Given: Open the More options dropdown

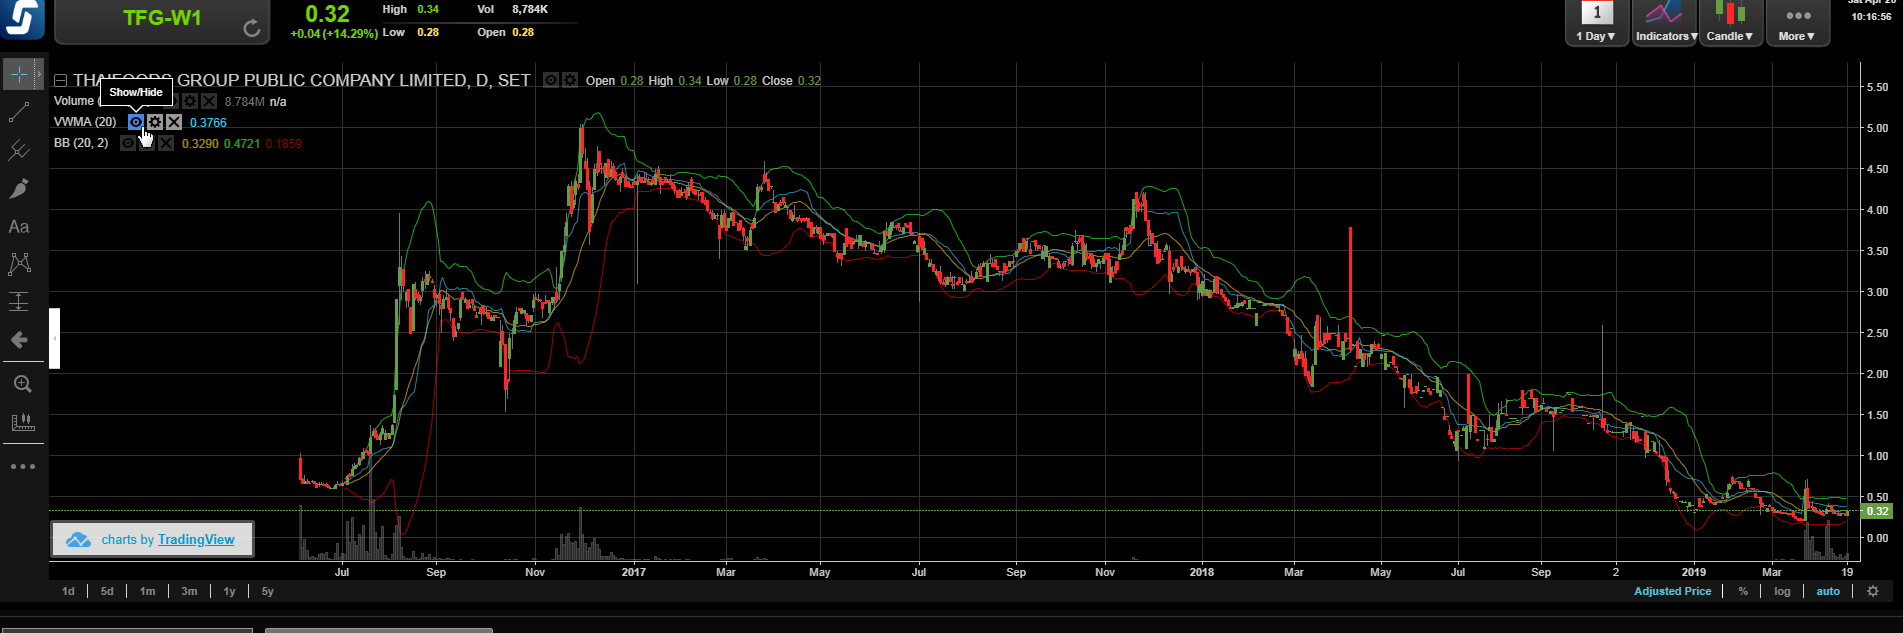Looking at the screenshot, I should point(1797,22).
